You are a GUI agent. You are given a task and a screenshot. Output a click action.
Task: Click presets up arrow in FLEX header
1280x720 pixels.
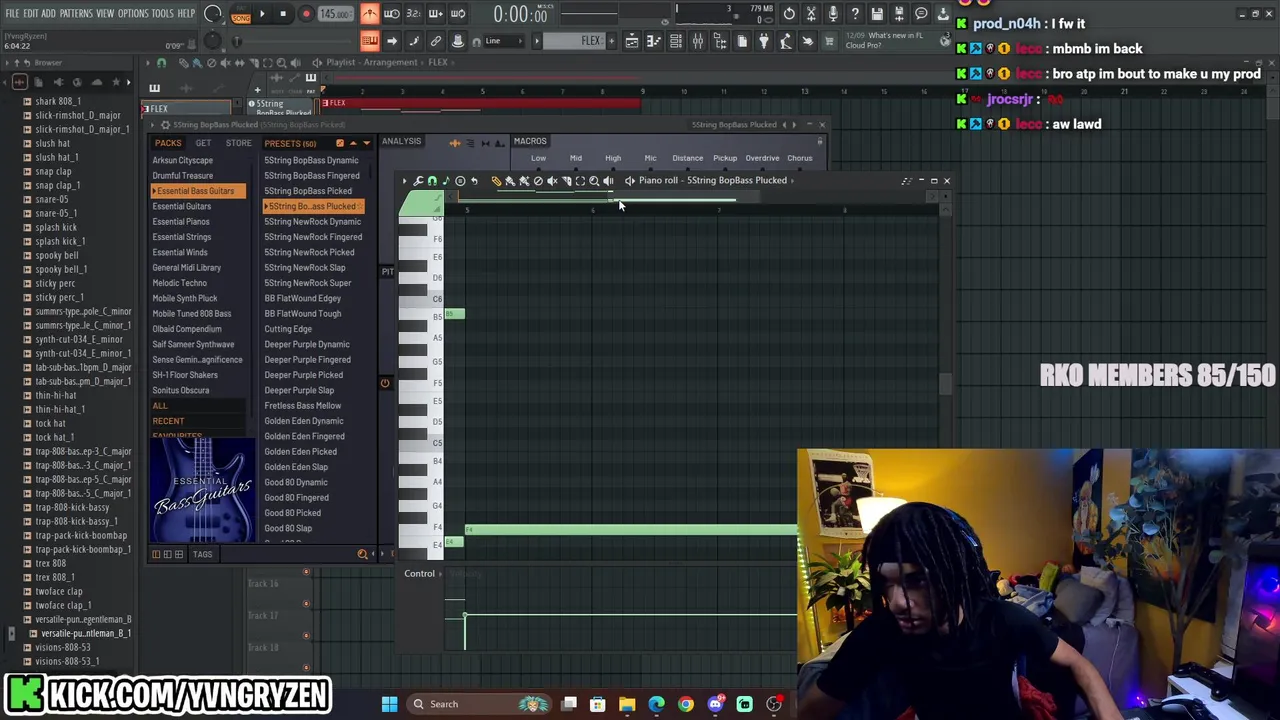(352, 143)
